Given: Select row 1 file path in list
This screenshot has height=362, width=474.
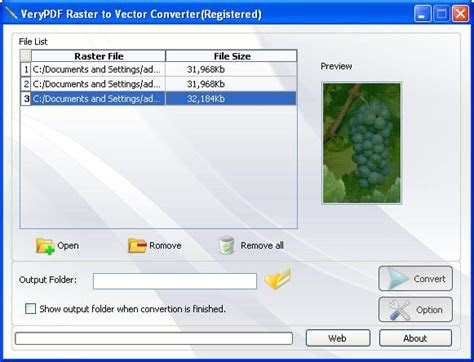Looking at the screenshot, I should pos(98,69).
